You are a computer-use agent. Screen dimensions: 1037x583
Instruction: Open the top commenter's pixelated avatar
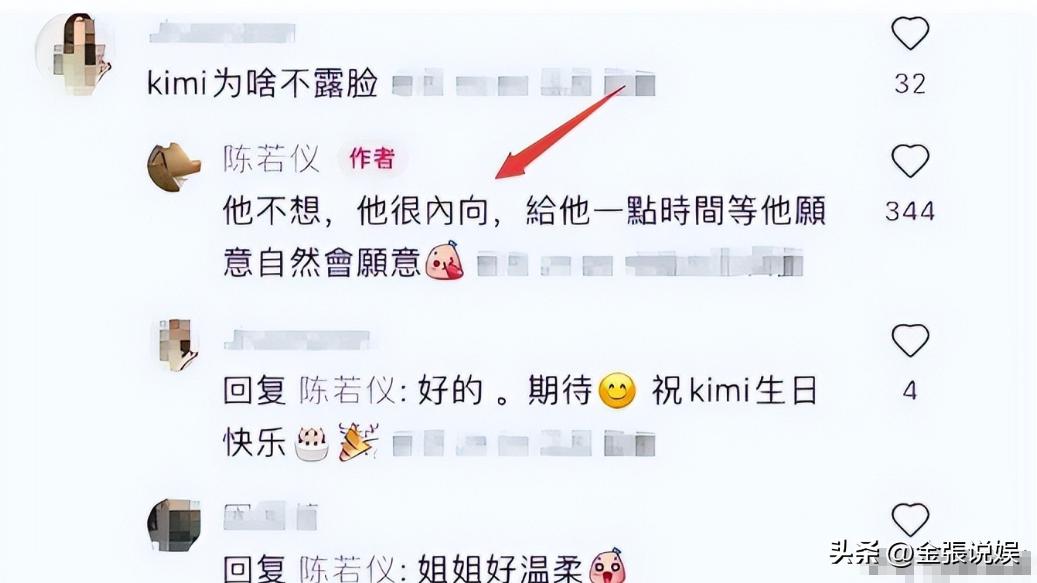point(75,52)
